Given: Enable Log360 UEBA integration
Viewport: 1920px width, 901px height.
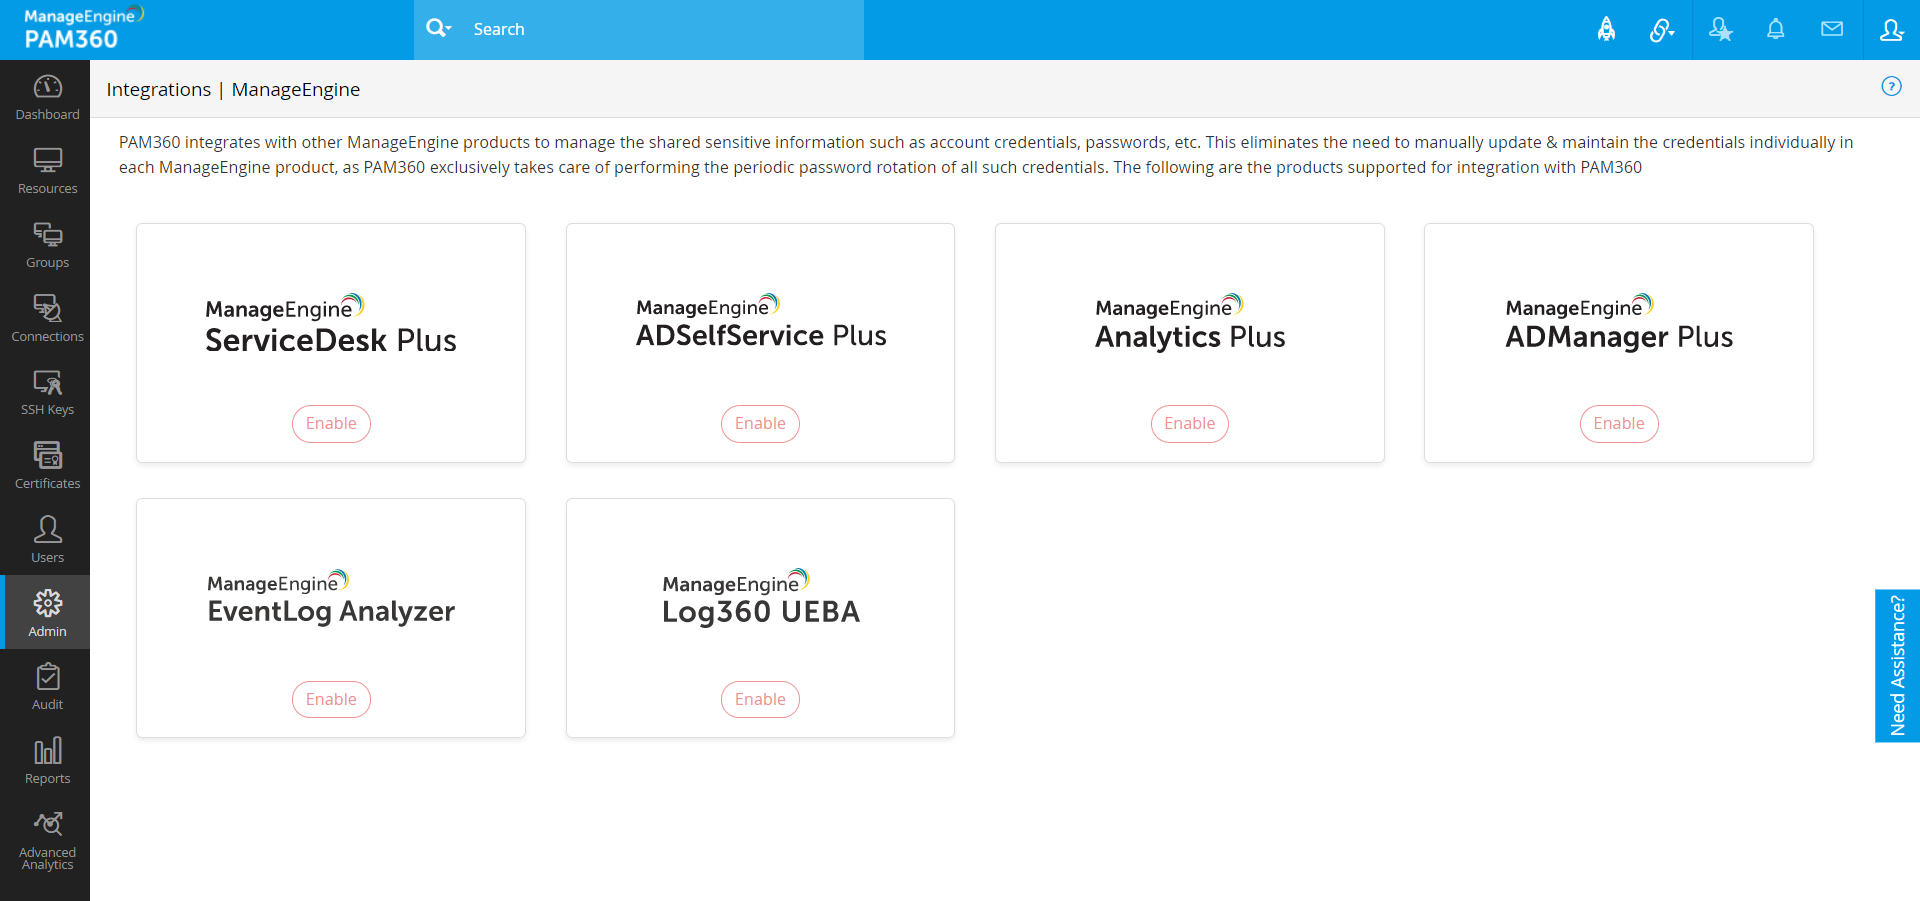Looking at the screenshot, I should click(760, 700).
